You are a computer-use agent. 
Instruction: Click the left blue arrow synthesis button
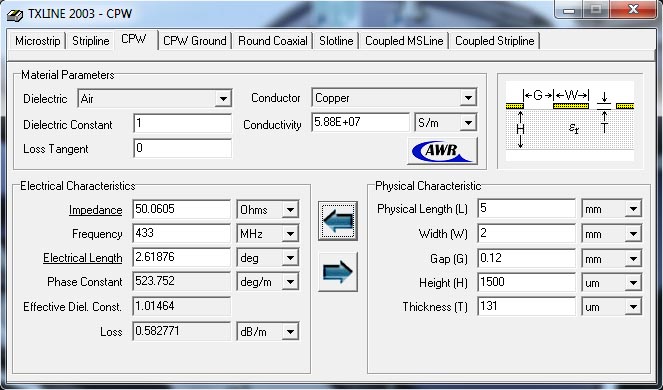pos(338,221)
